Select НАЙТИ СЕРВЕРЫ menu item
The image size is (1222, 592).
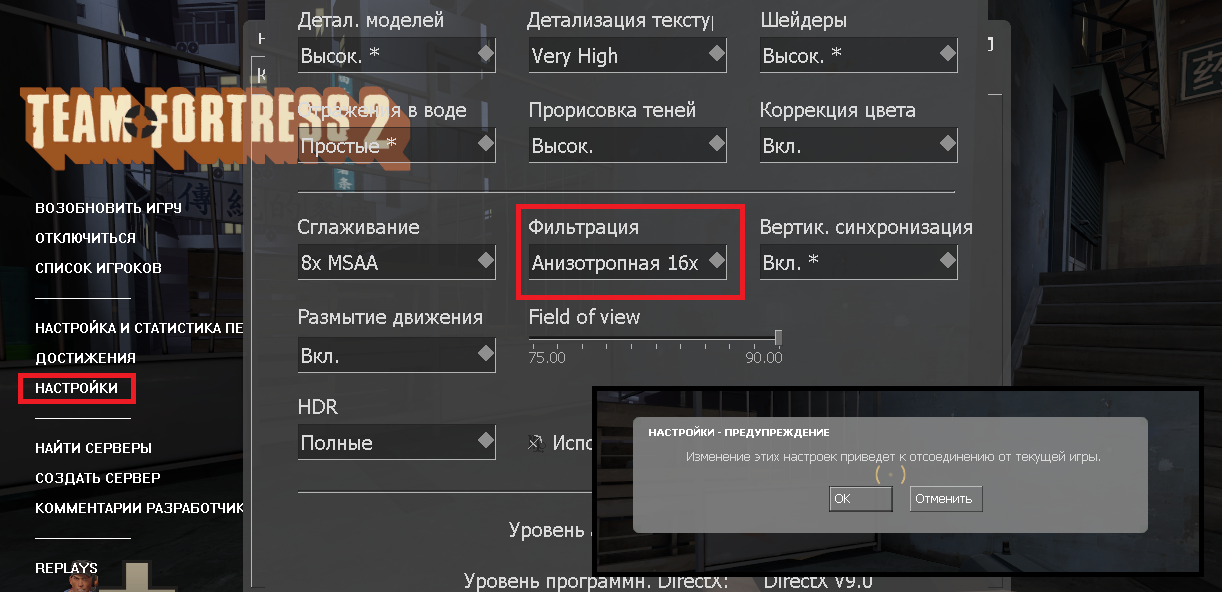point(93,448)
